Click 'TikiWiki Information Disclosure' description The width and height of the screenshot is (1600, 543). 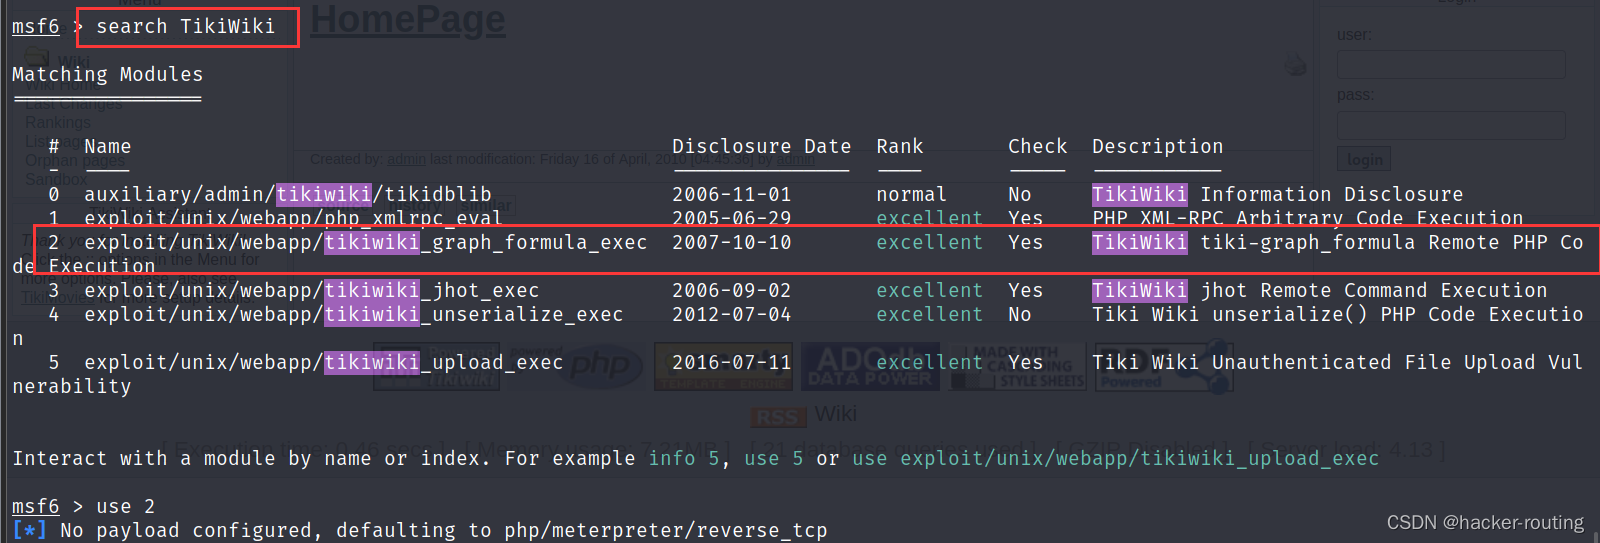tap(1277, 194)
